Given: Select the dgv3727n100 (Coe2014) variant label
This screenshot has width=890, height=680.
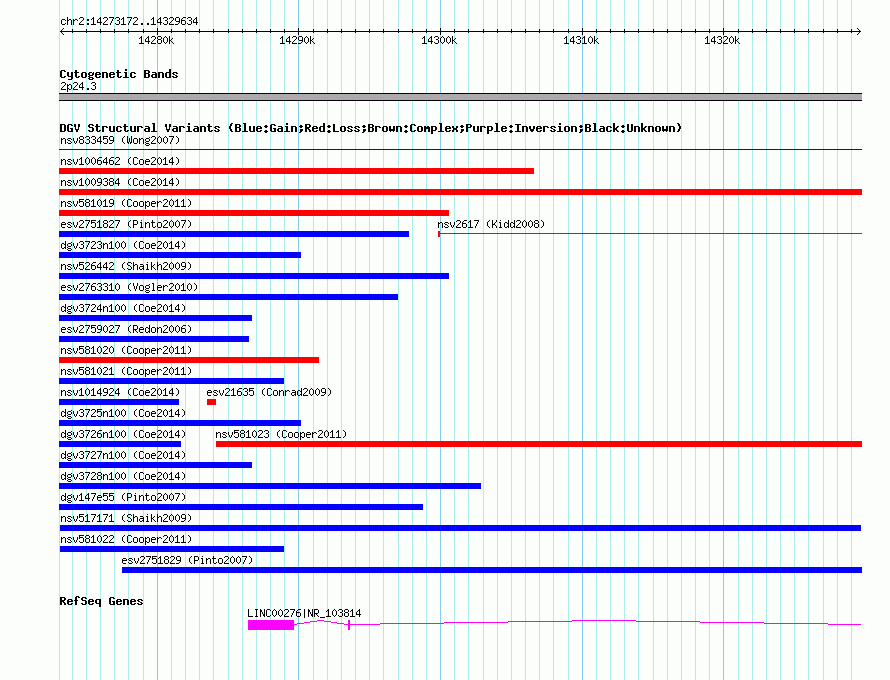Looking at the screenshot, I should point(123,455).
